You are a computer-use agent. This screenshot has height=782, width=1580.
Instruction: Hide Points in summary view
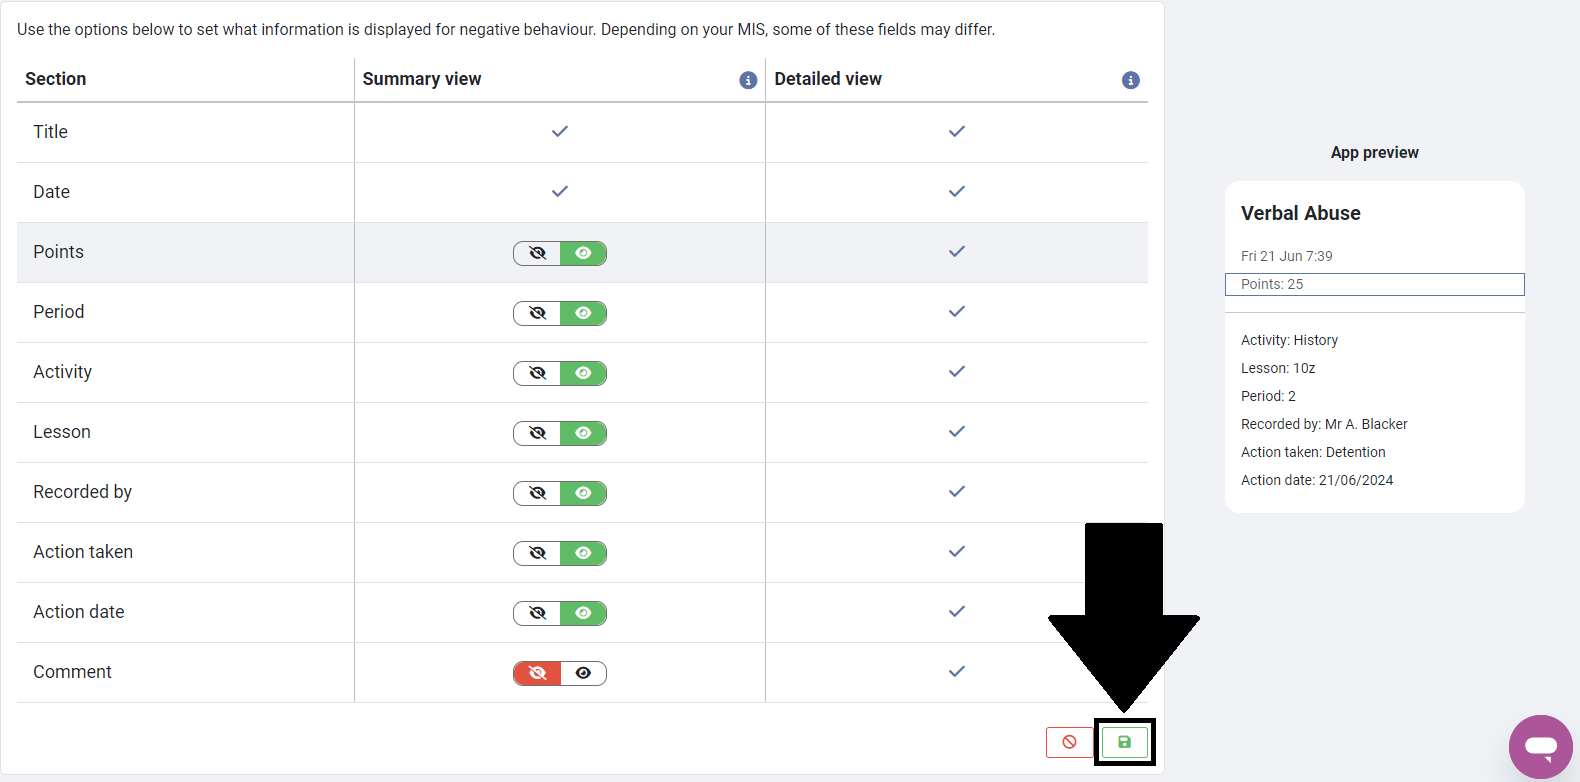(537, 253)
